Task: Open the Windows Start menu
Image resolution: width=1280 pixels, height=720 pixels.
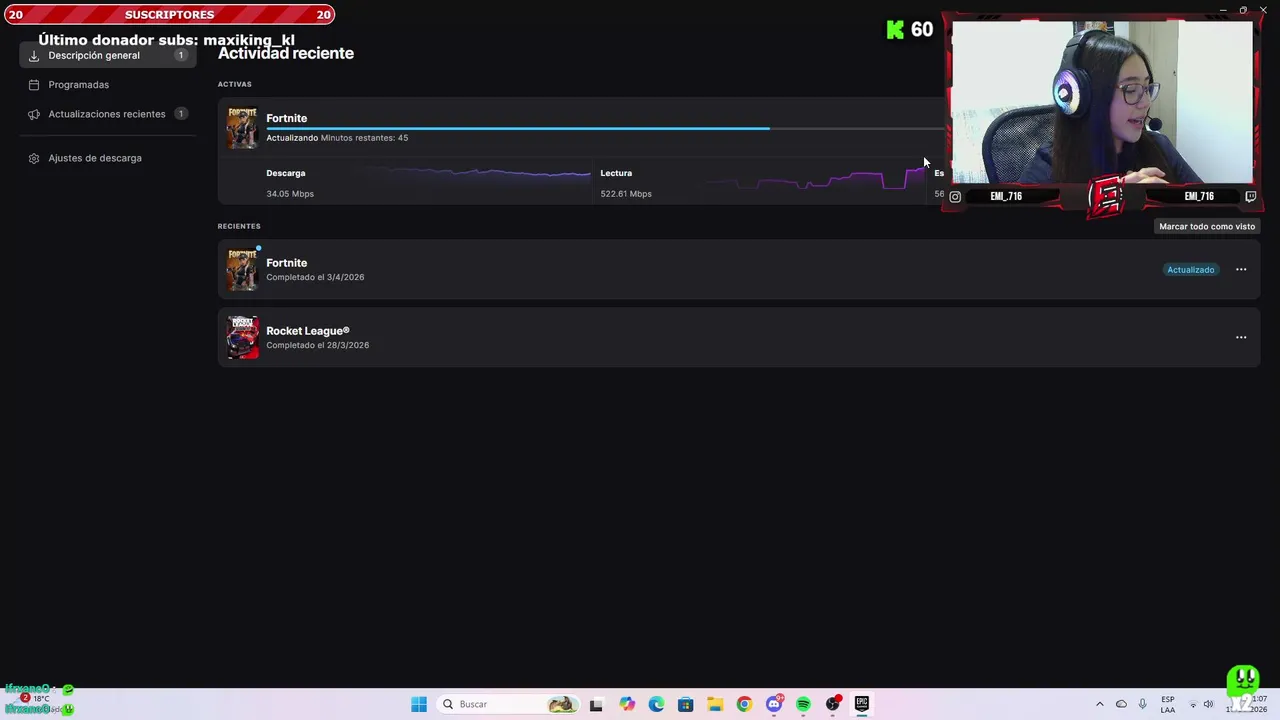Action: pyautogui.click(x=419, y=704)
